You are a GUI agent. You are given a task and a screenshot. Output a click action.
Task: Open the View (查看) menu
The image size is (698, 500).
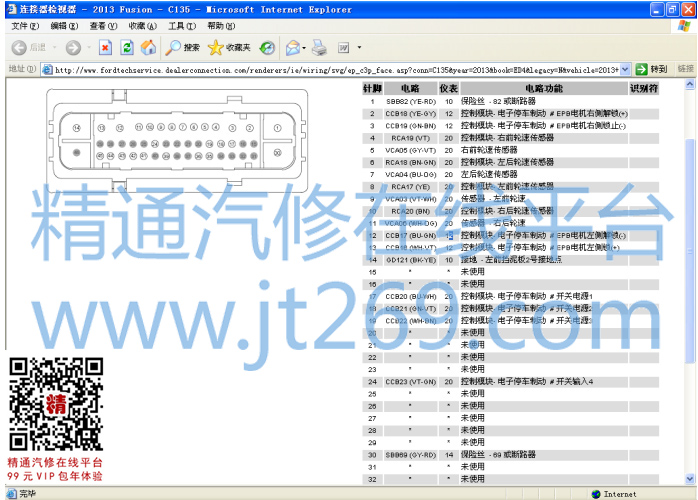[x=103, y=26]
